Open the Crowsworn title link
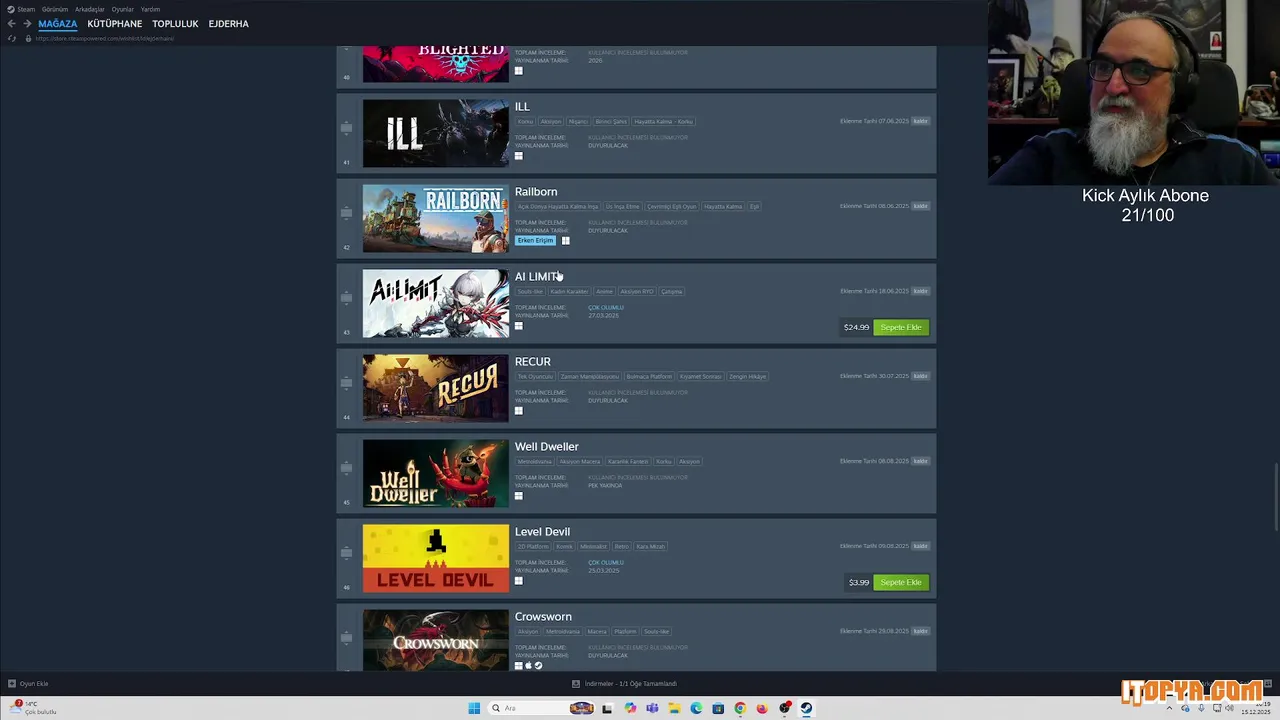Viewport: 1280px width, 720px height. pos(543,617)
